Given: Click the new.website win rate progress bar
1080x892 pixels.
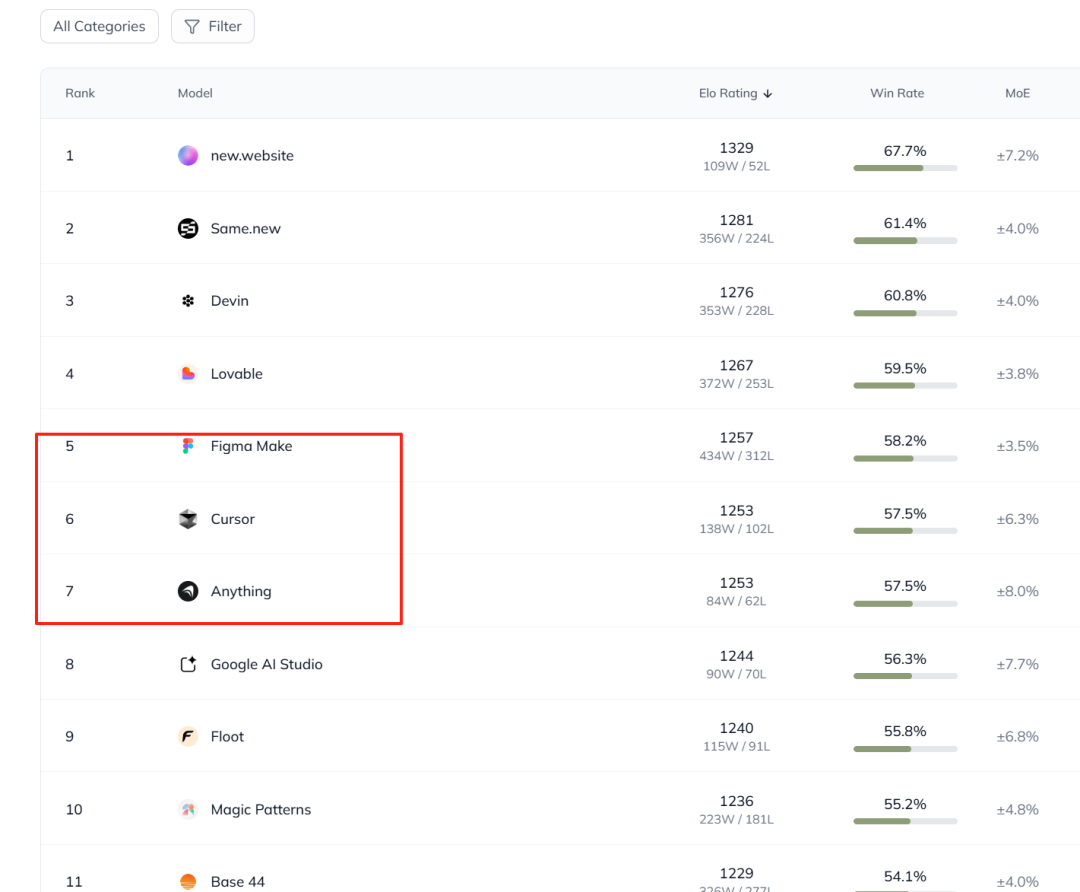Looking at the screenshot, I should 905,168.
